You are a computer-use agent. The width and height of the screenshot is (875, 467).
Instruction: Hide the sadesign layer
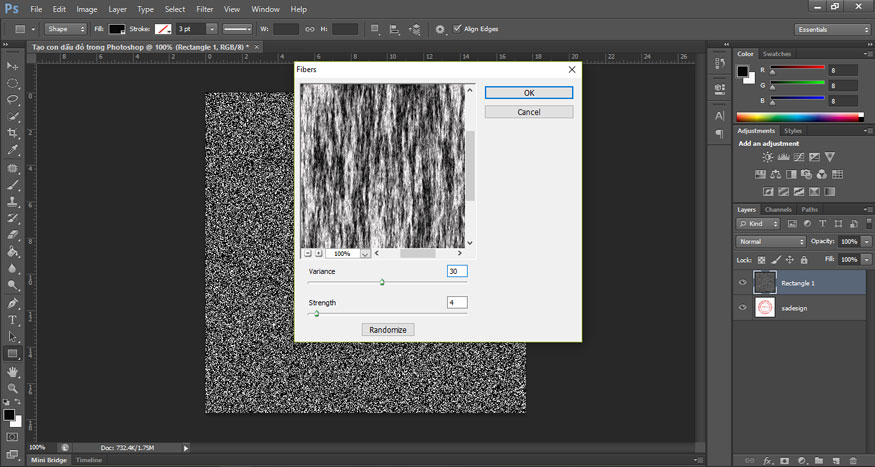(742, 307)
